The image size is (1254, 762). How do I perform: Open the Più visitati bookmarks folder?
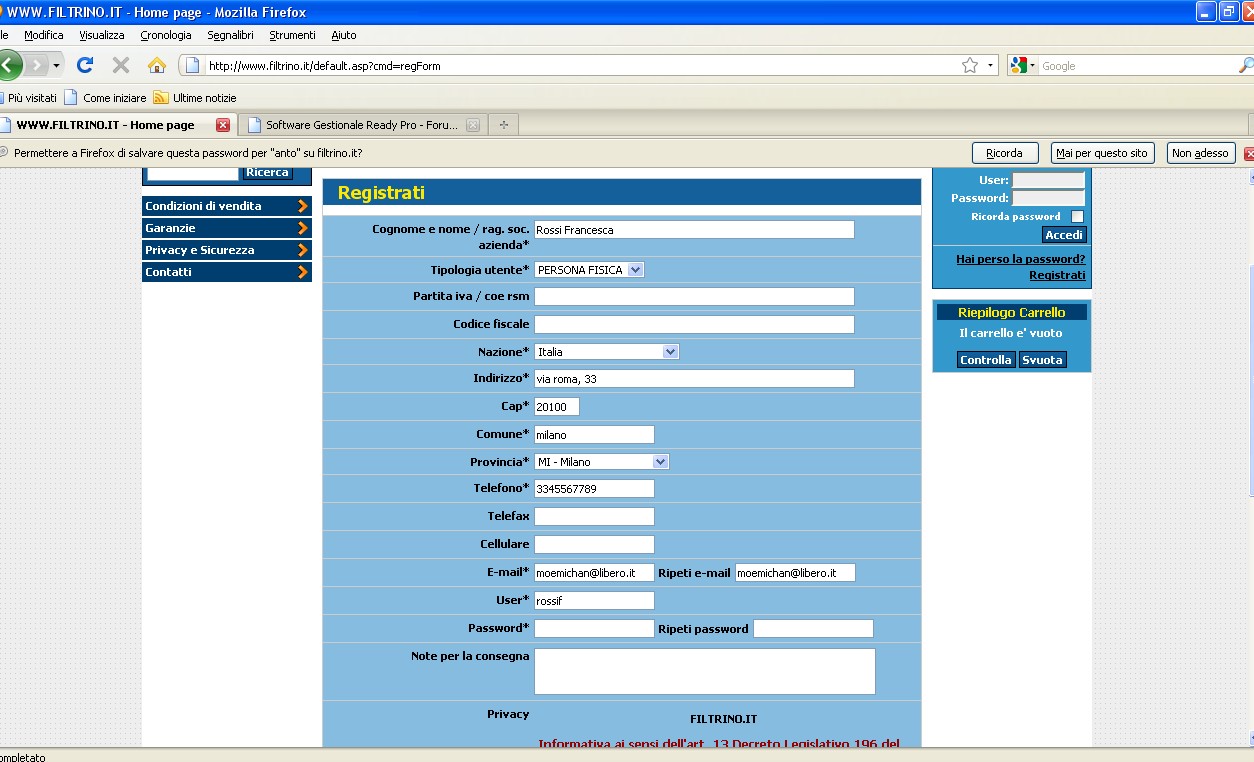[29, 98]
